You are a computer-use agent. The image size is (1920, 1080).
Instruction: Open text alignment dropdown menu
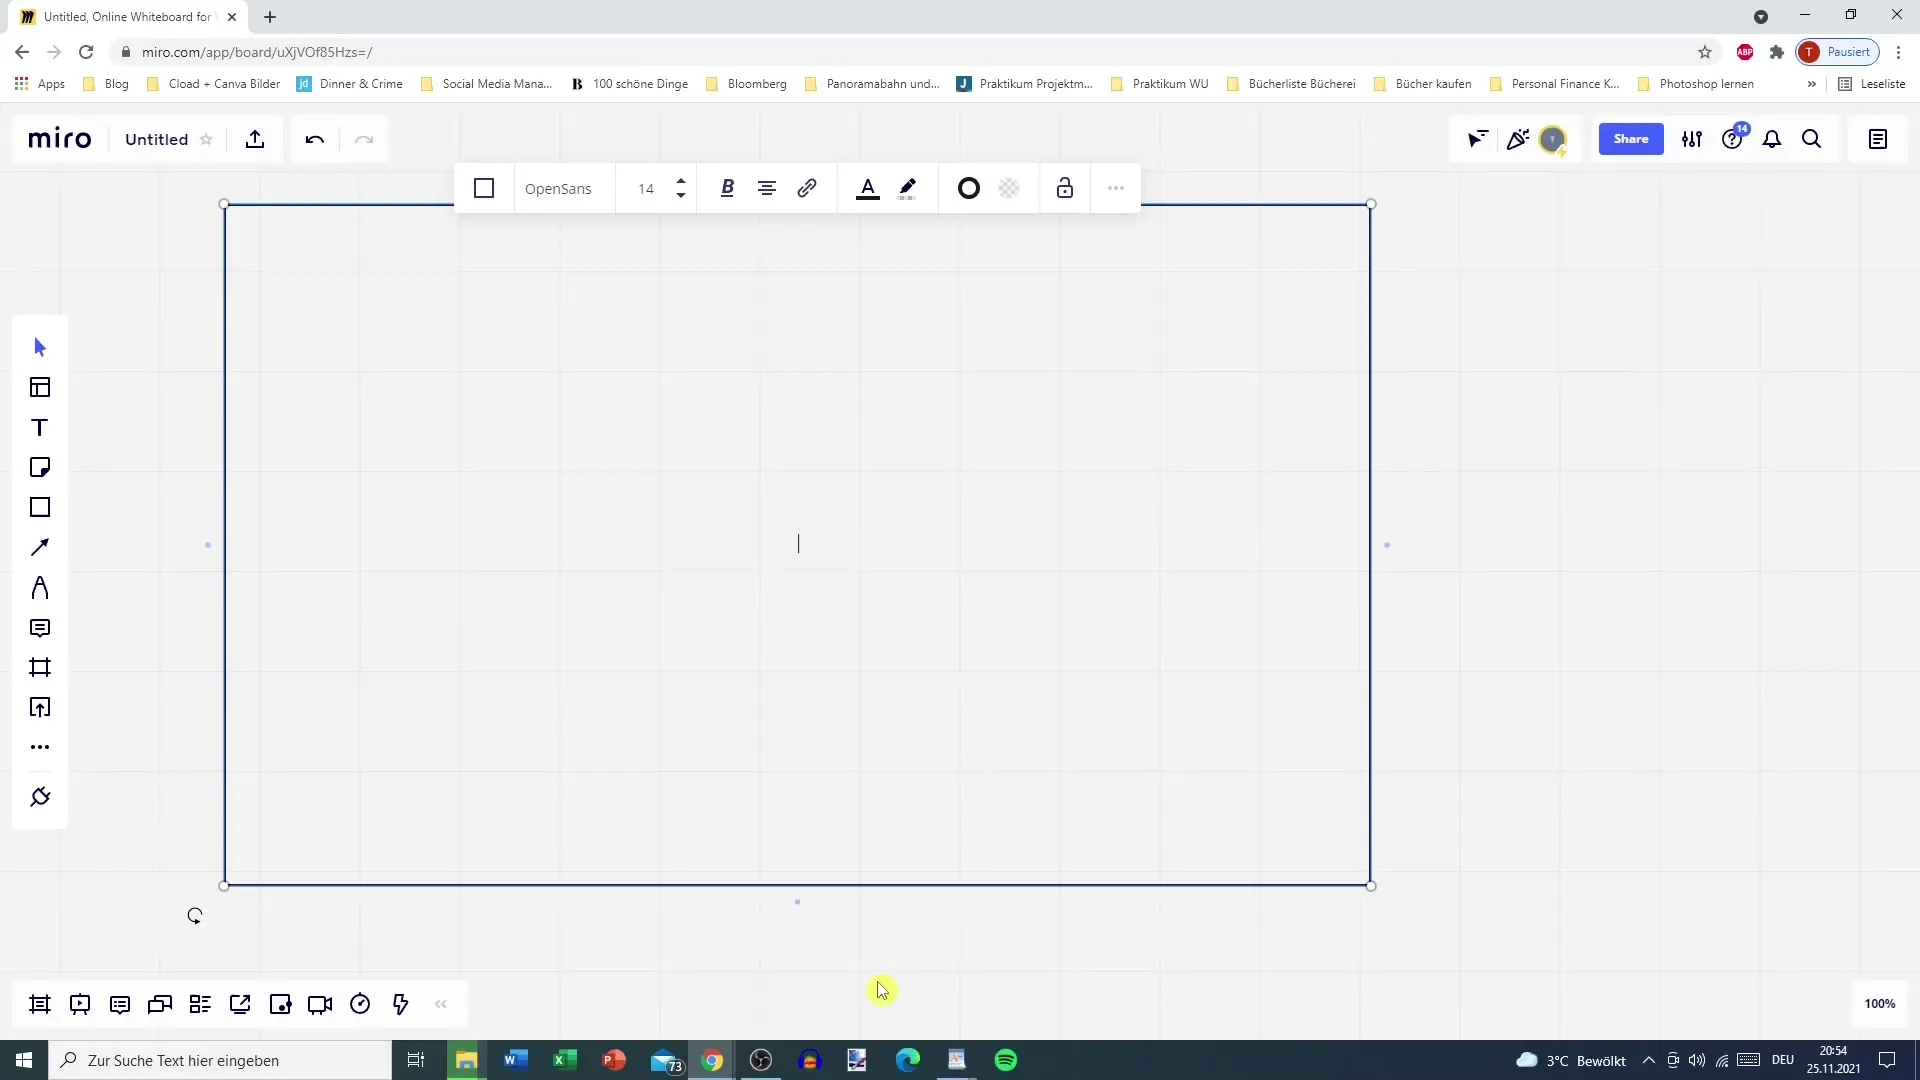(x=767, y=189)
